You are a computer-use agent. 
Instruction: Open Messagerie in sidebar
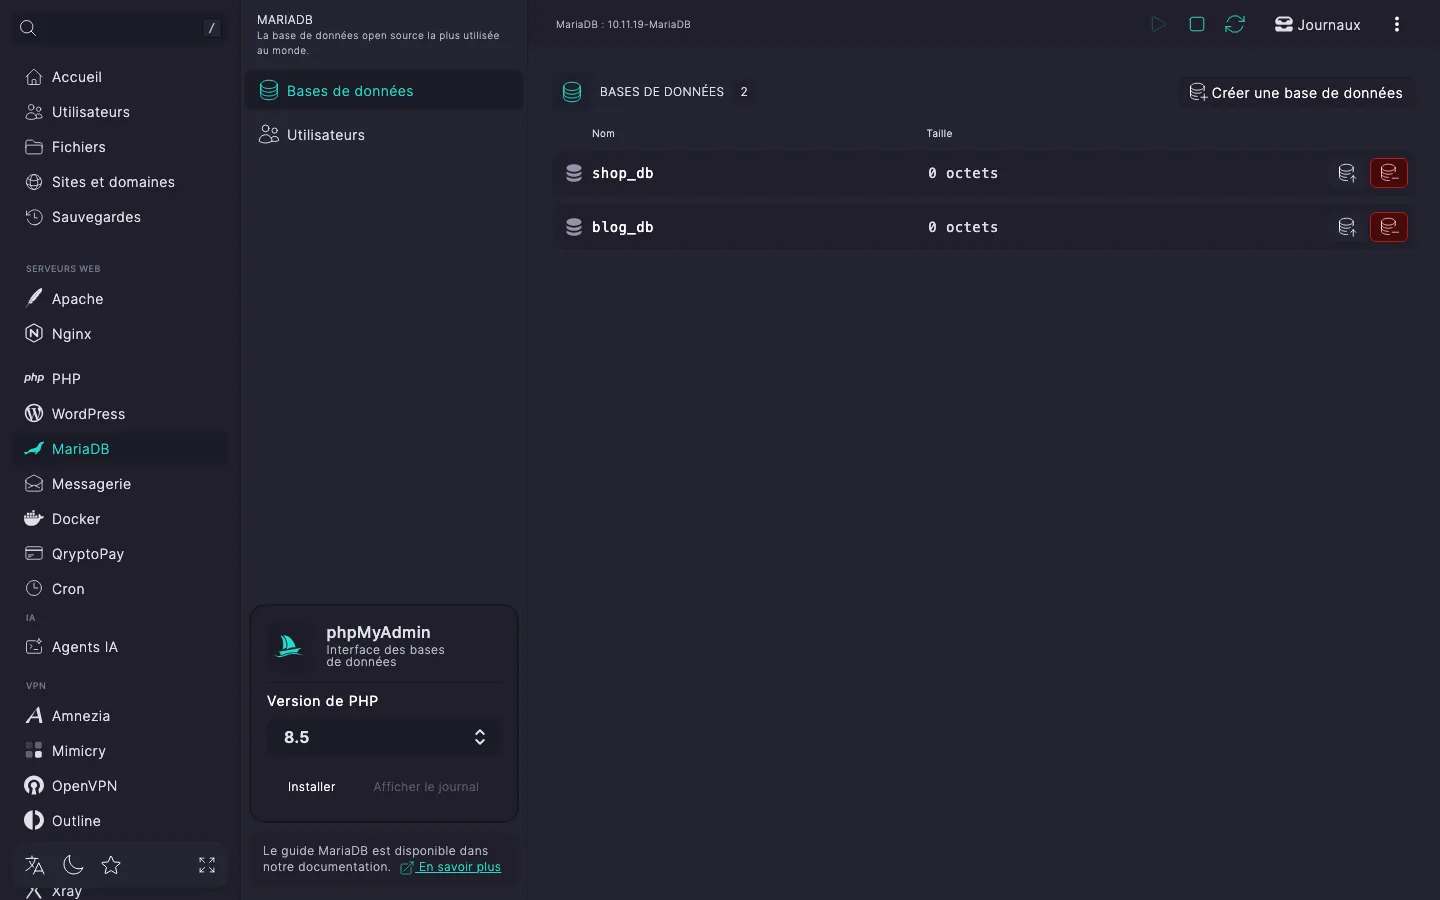tap(120, 484)
